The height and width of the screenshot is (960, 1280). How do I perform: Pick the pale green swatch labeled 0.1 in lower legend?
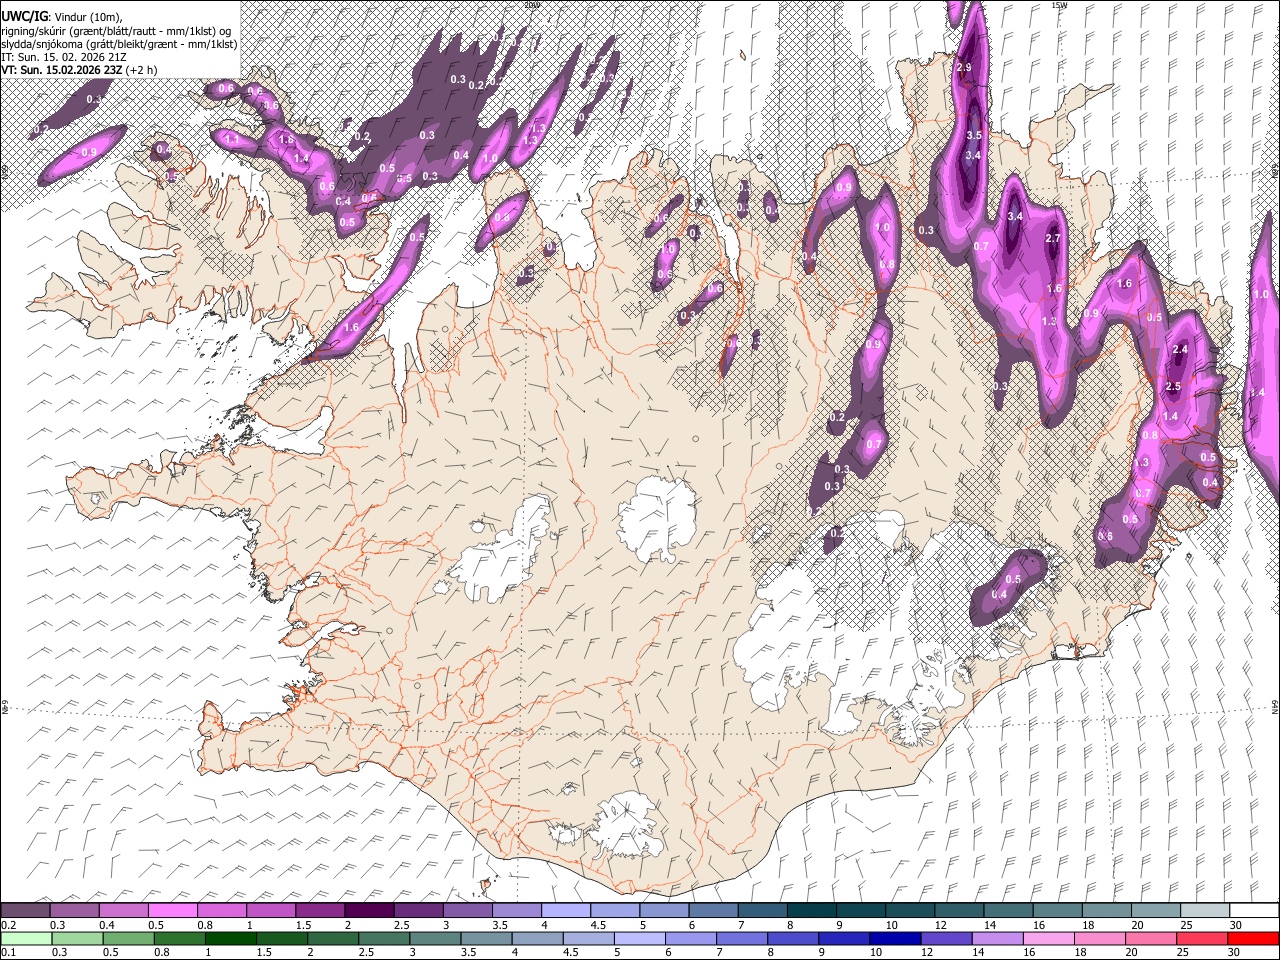(27, 939)
